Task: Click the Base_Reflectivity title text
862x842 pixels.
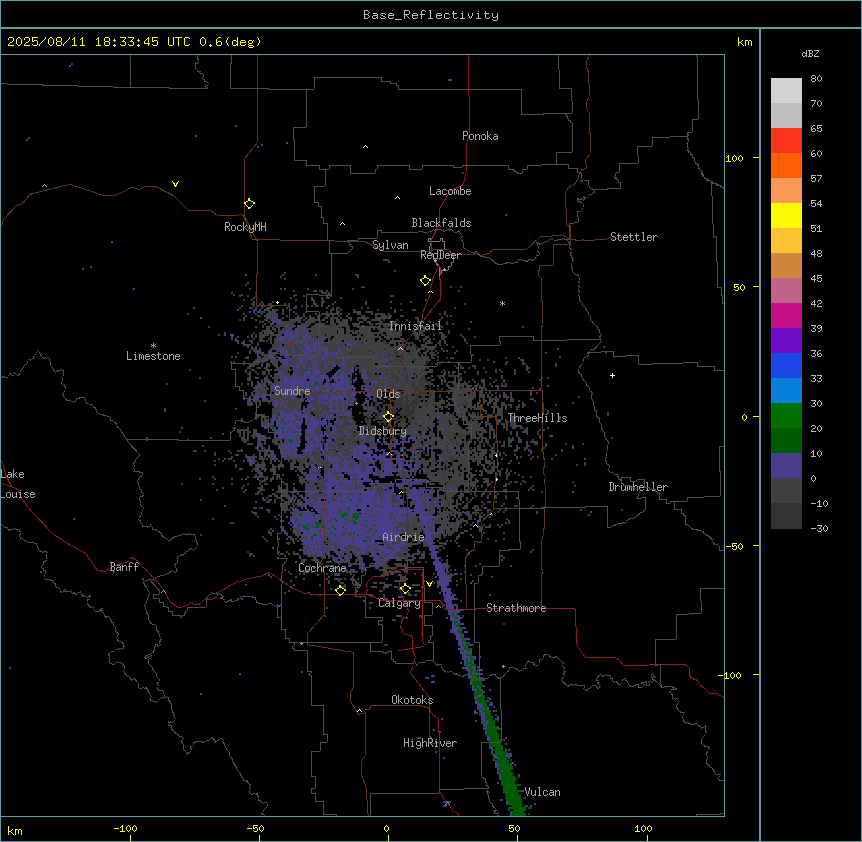Action: (x=431, y=15)
